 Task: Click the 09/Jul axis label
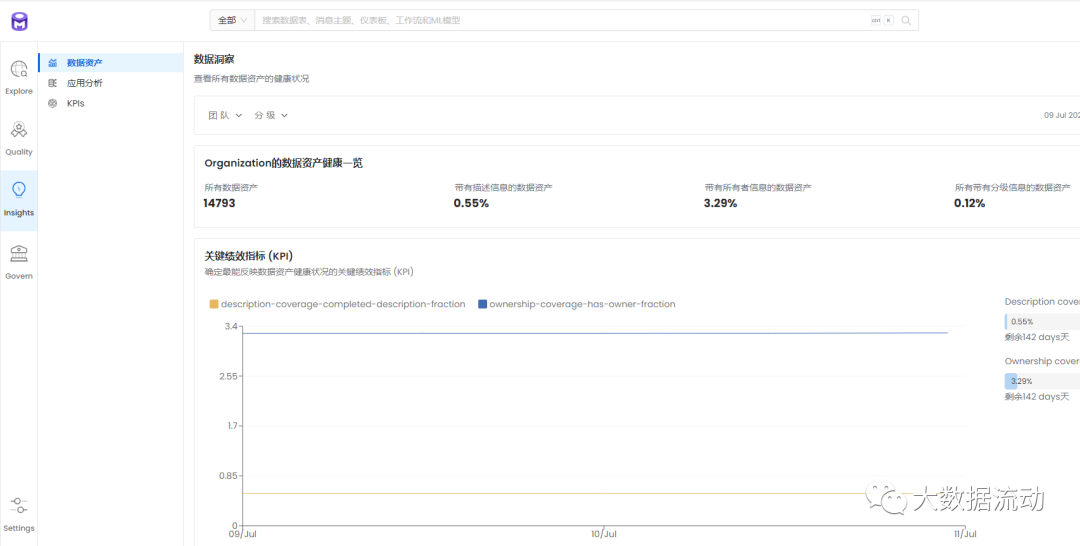point(242,534)
